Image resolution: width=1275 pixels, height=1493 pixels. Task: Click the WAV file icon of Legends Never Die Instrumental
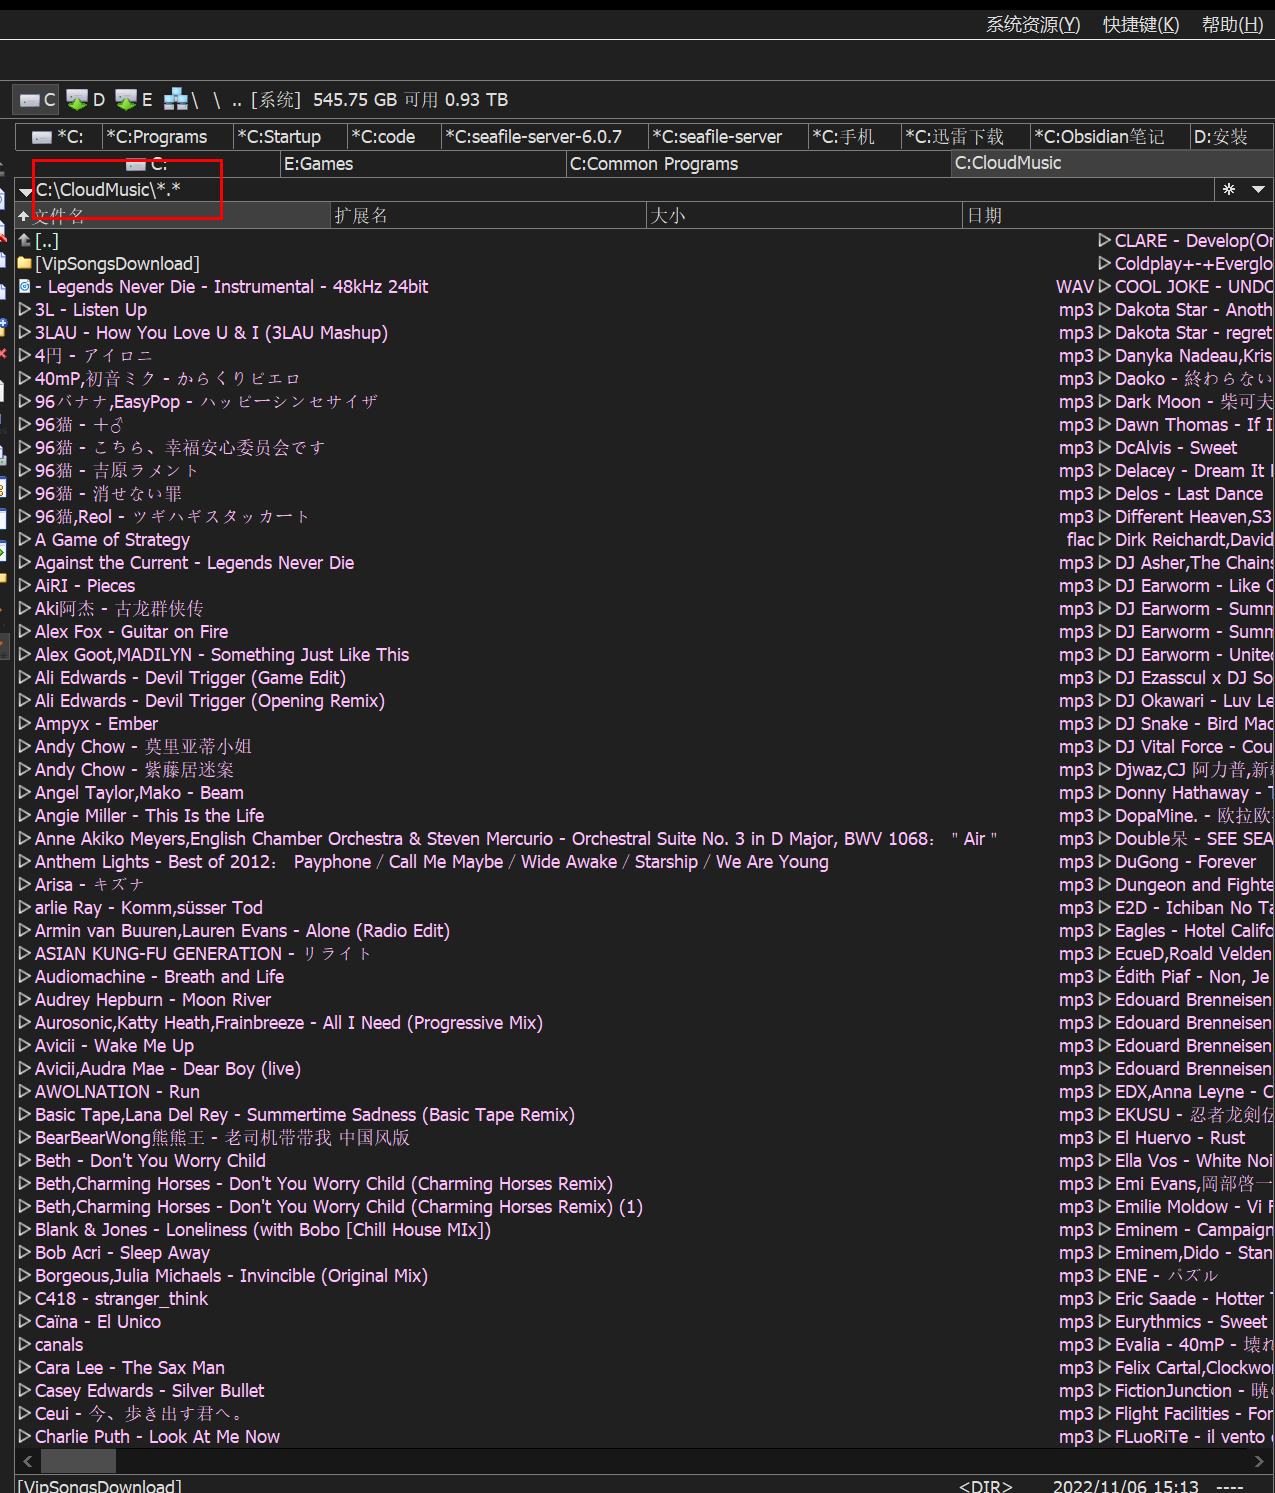pyautogui.click(x=25, y=287)
